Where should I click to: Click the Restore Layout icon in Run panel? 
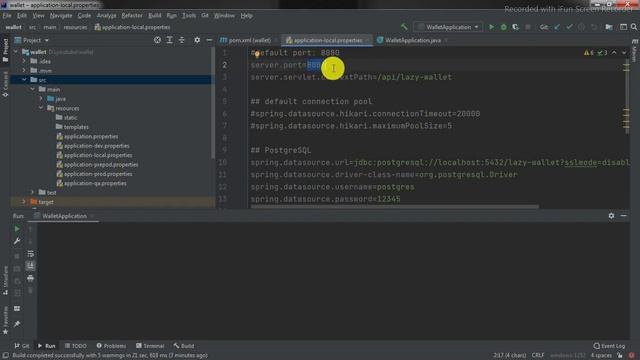coord(17,309)
